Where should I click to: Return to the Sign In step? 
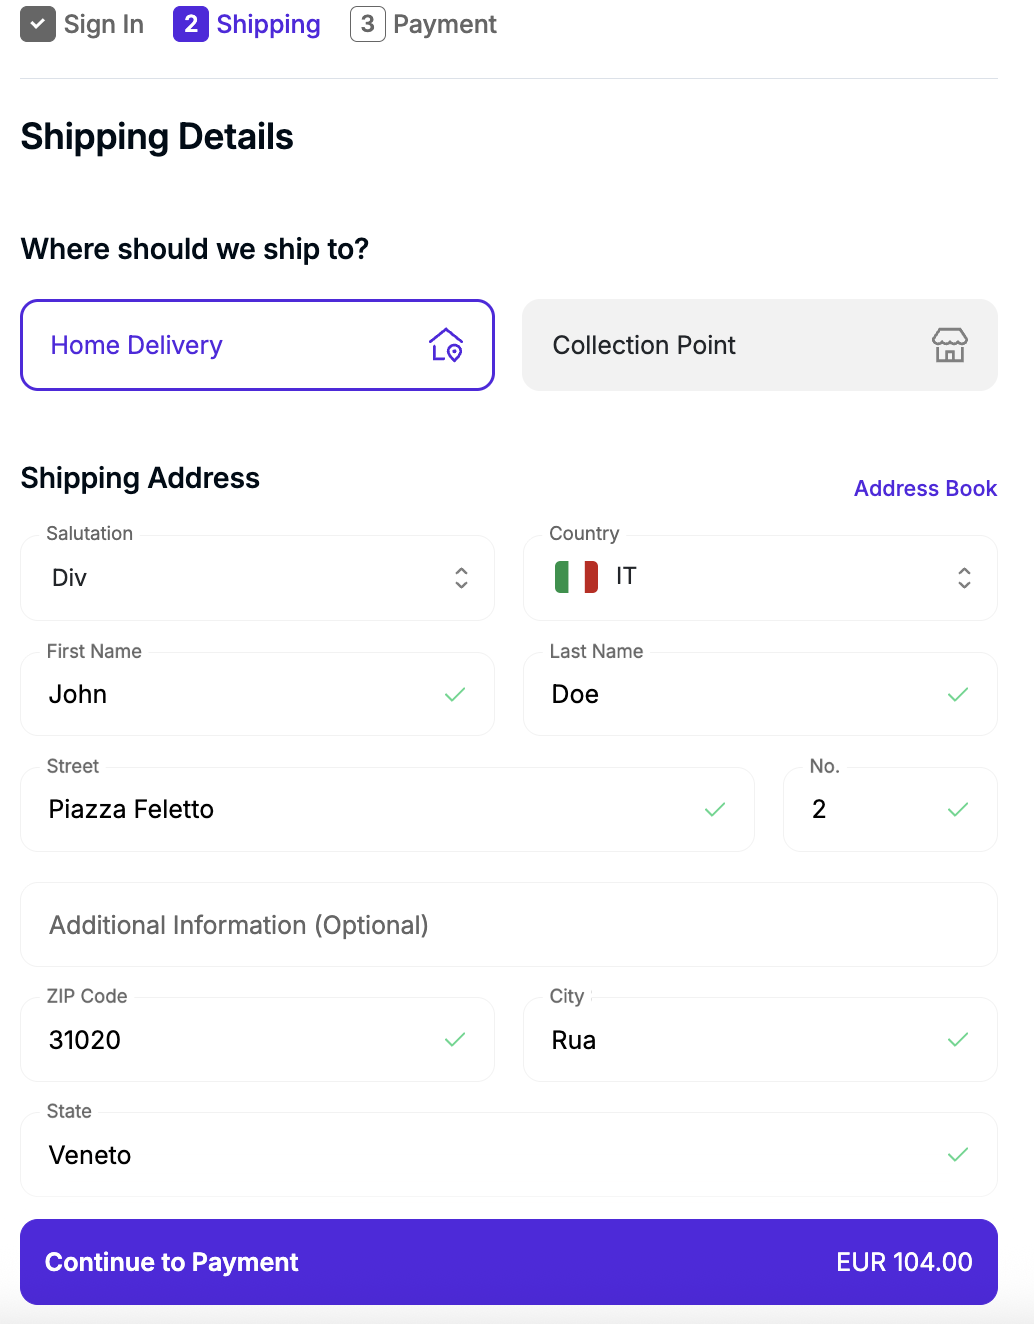[x=103, y=24]
